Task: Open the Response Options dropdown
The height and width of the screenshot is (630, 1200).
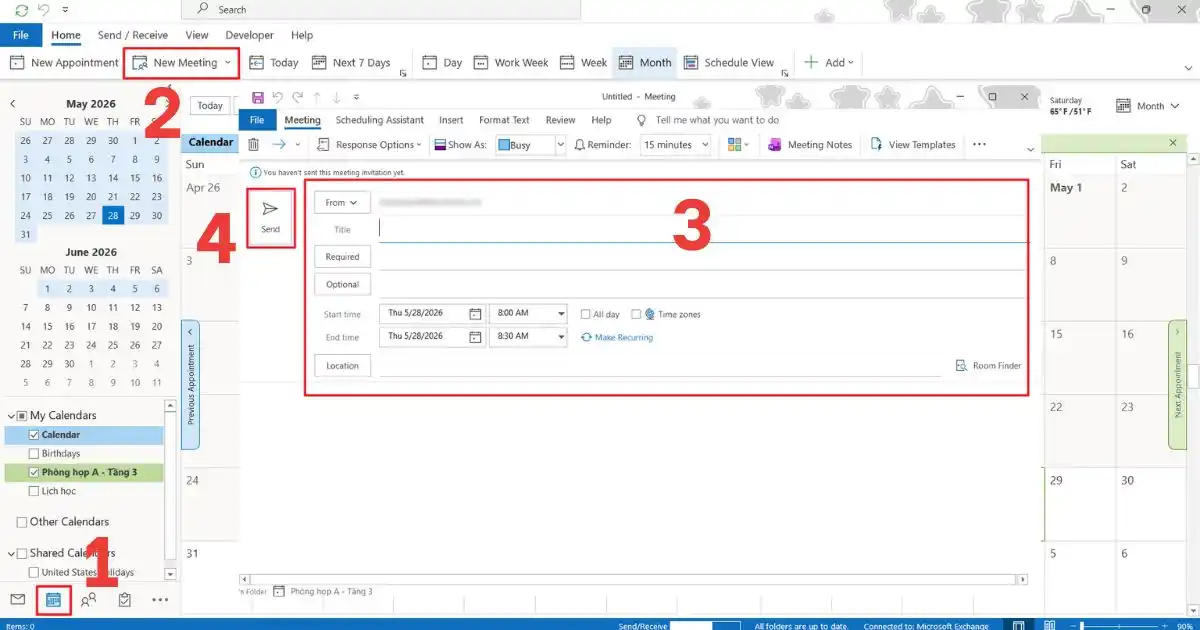Action: tap(372, 145)
